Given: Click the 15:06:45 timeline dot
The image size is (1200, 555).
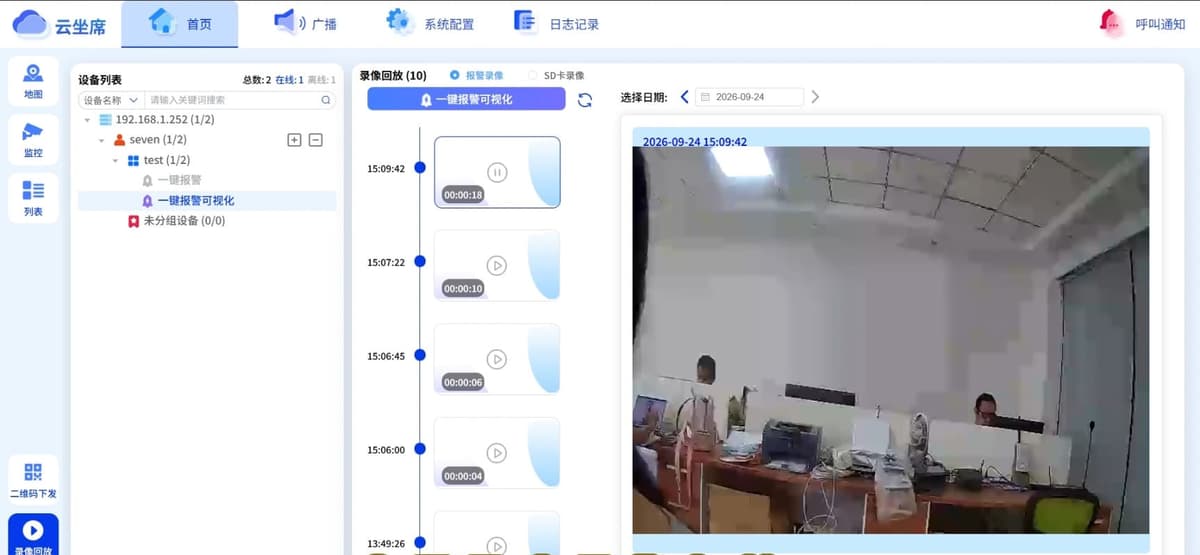Looking at the screenshot, I should (x=420, y=356).
